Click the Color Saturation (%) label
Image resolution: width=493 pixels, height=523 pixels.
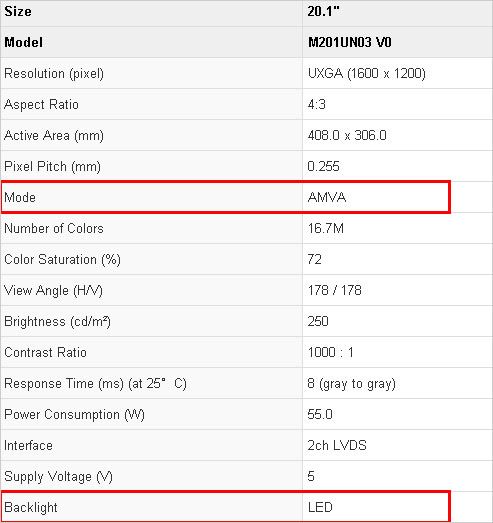(62, 260)
